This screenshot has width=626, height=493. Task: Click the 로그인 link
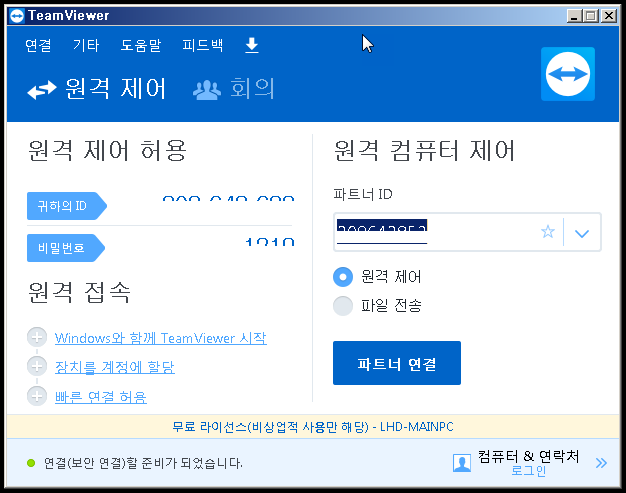(529, 471)
